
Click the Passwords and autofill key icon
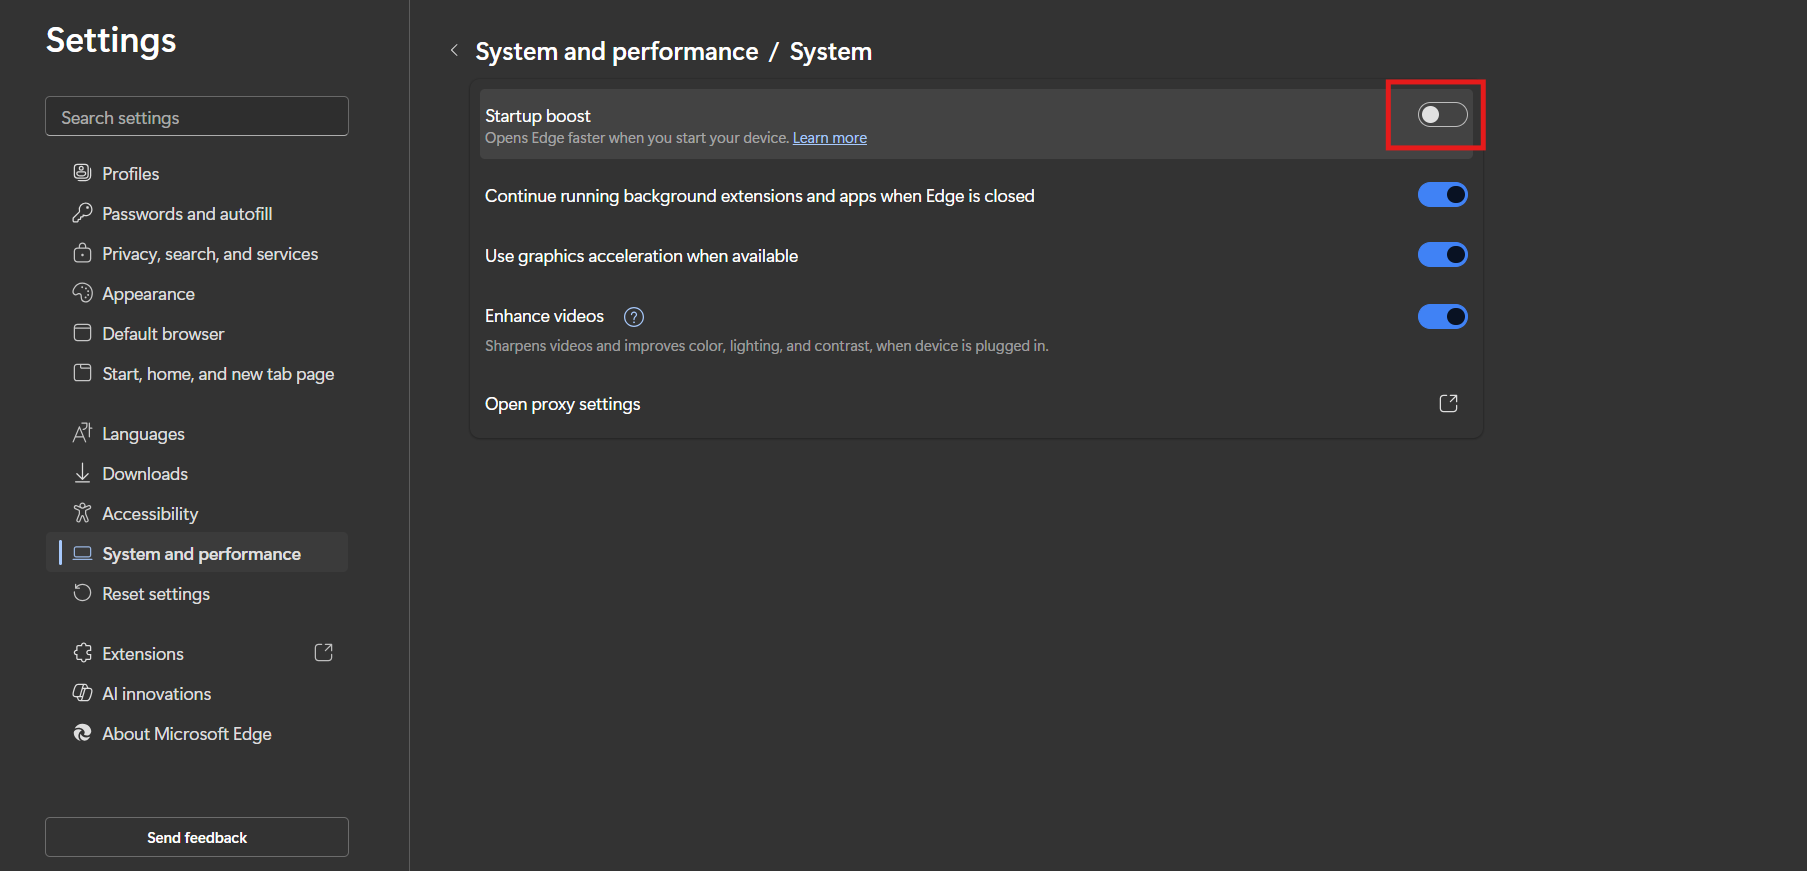click(x=82, y=213)
